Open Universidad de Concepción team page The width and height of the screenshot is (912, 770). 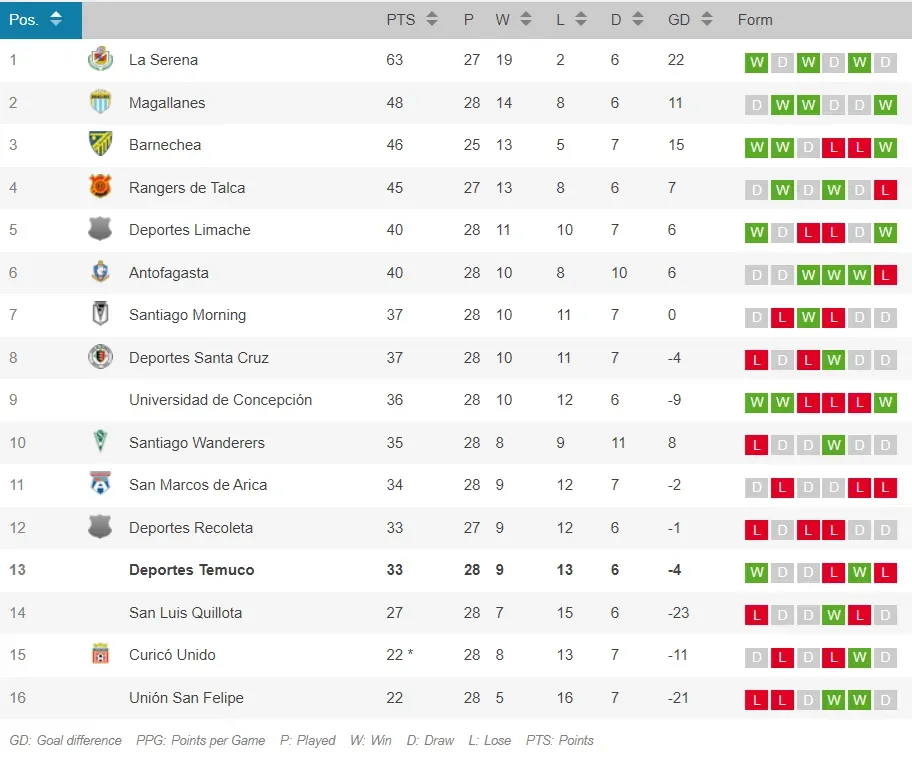point(220,400)
